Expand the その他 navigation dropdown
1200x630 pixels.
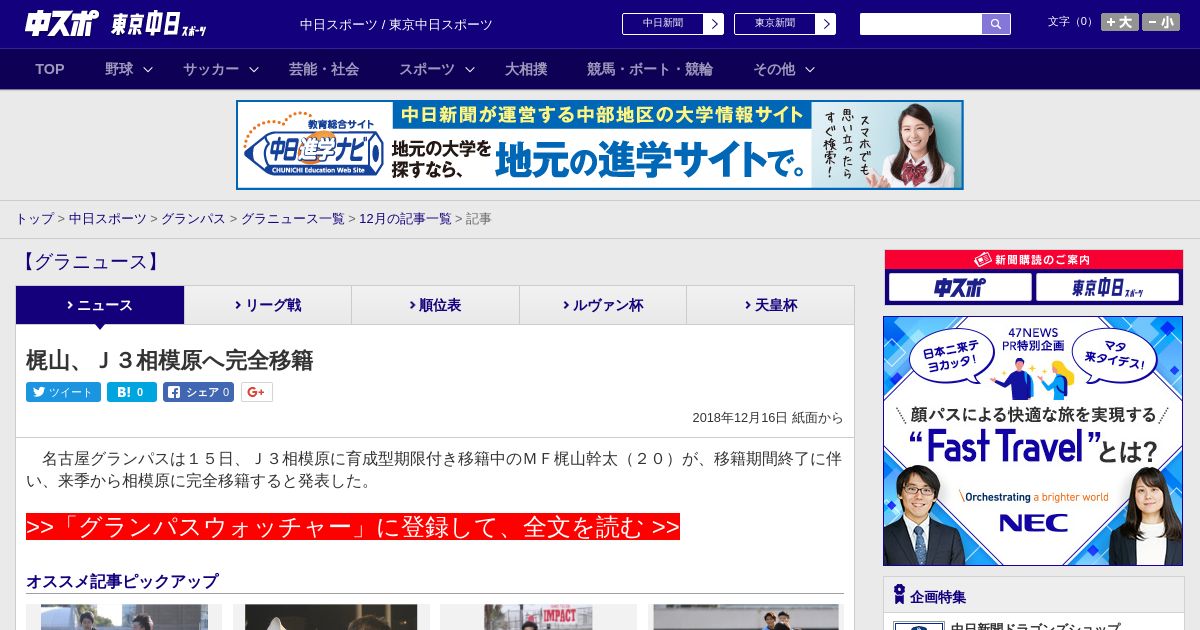point(784,69)
